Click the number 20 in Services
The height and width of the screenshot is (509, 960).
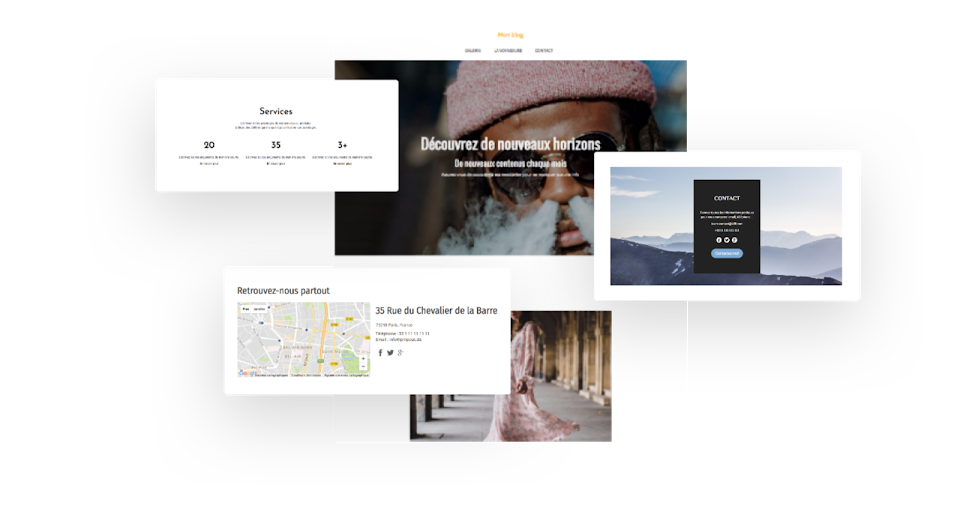click(x=209, y=145)
